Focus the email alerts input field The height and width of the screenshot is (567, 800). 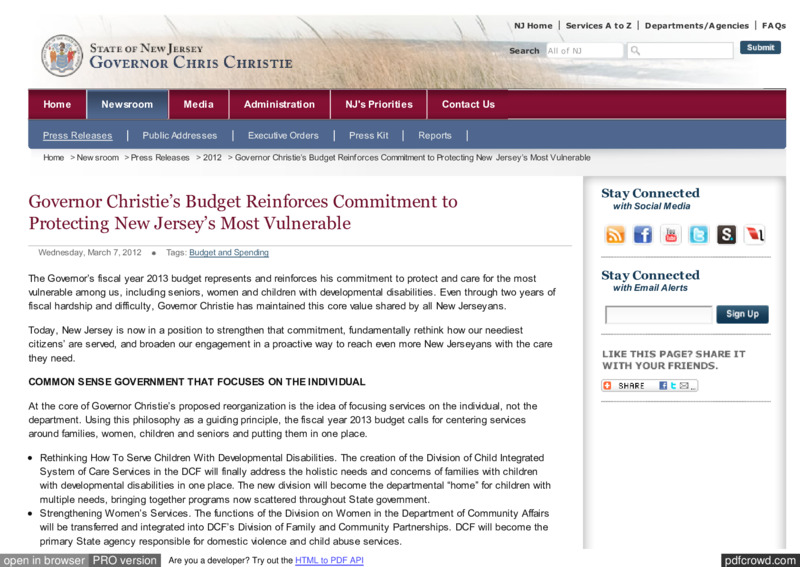[x=658, y=314]
